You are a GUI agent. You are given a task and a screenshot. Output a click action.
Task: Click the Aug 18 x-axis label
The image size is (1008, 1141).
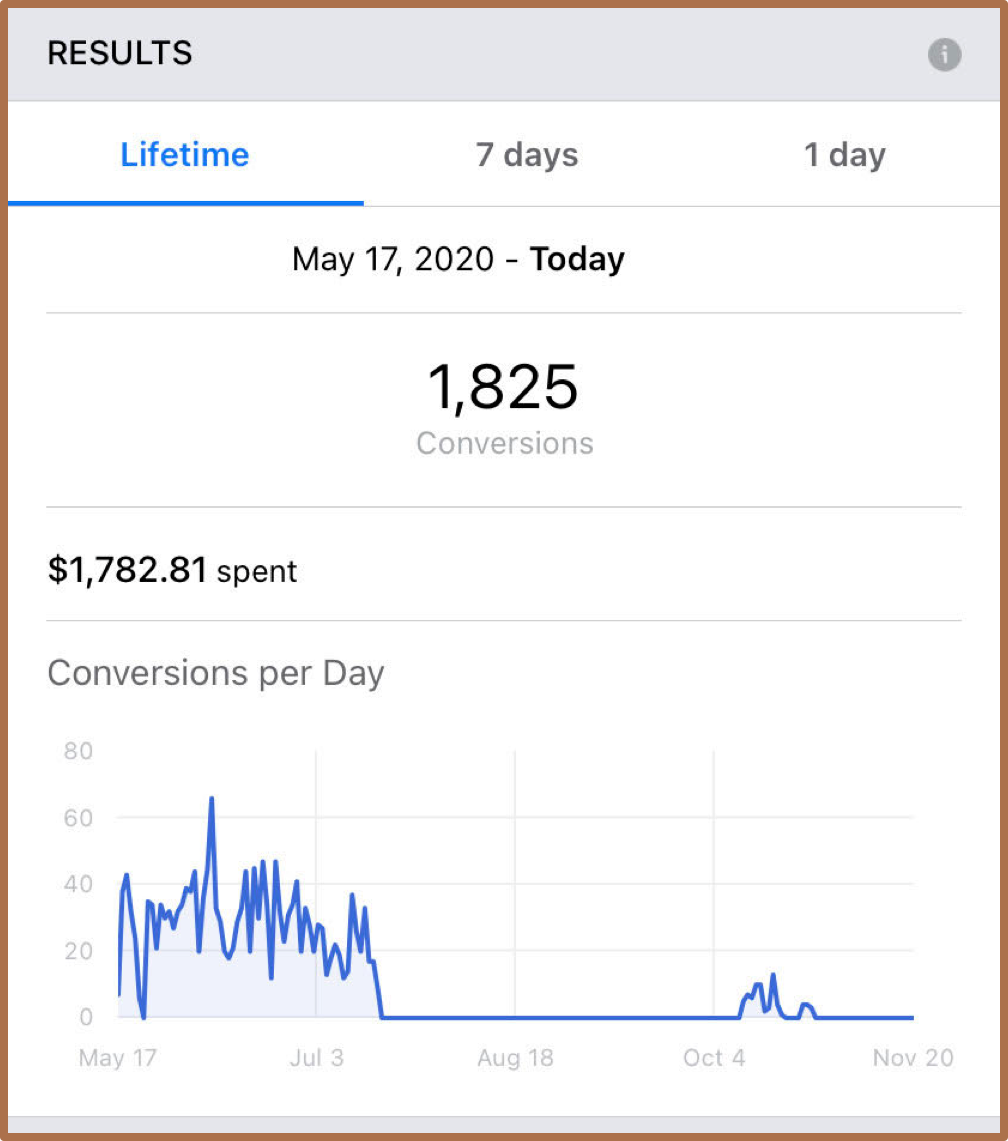[x=514, y=1058]
